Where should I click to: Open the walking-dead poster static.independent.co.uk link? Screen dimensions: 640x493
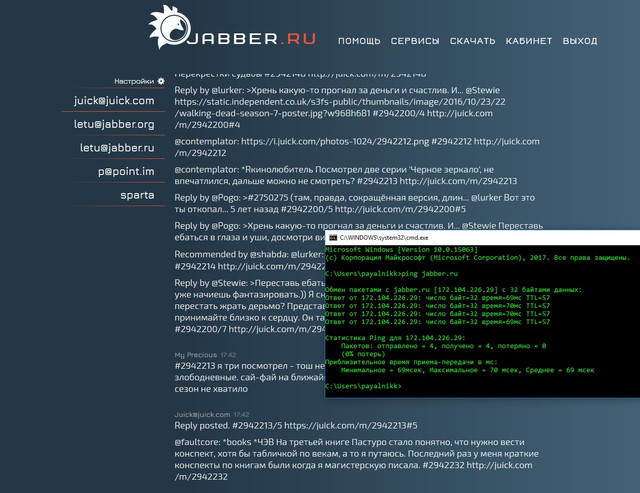click(x=340, y=107)
